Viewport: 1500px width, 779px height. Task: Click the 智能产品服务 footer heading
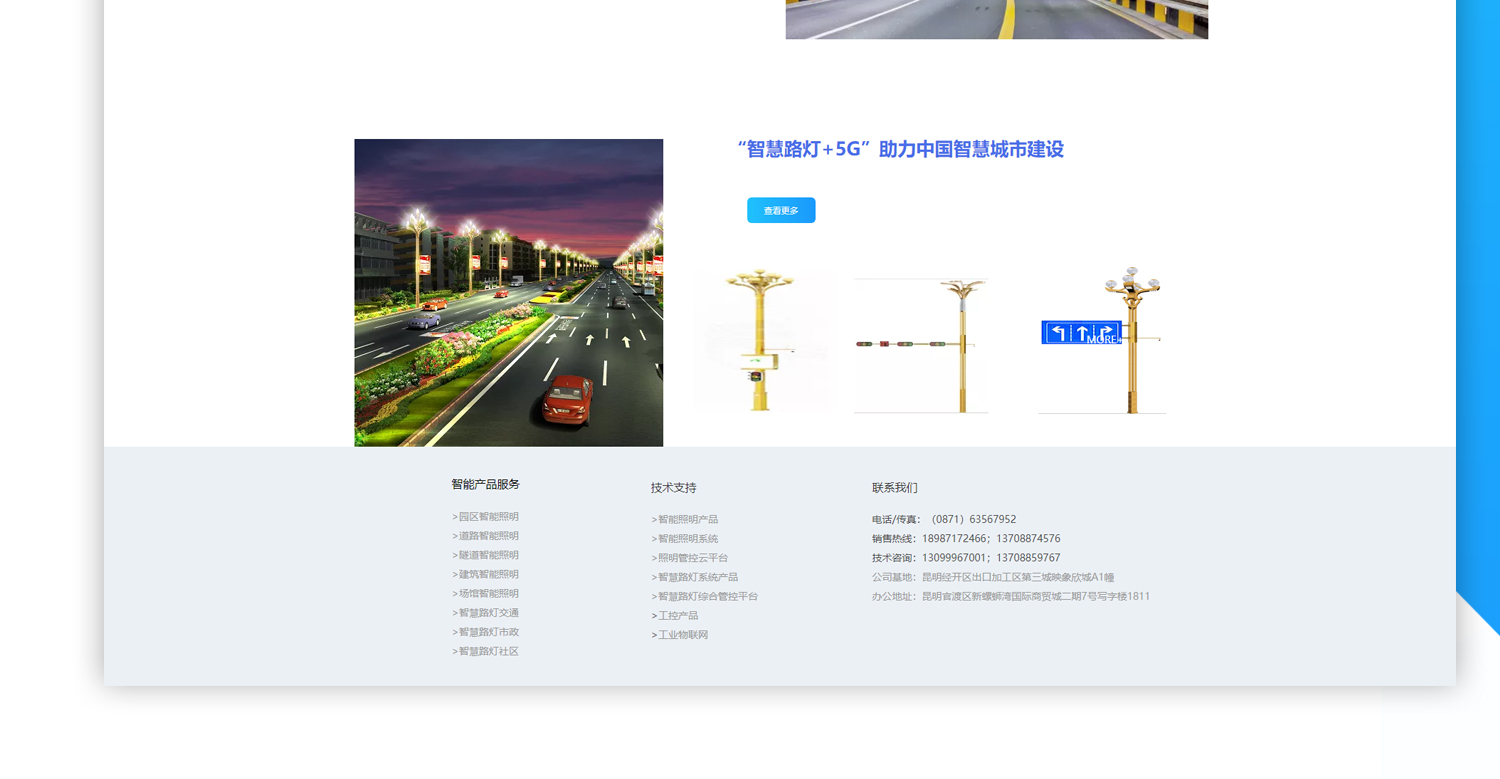(x=485, y=484)
